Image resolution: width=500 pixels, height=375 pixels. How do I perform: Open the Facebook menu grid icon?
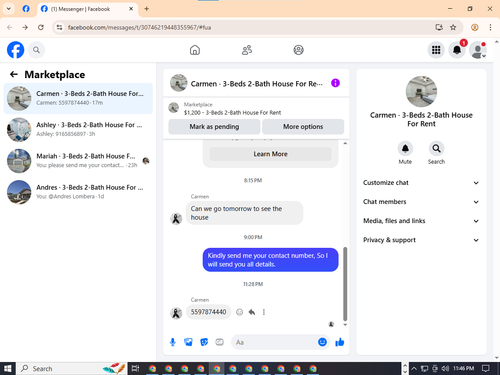[x=436, y=50]
